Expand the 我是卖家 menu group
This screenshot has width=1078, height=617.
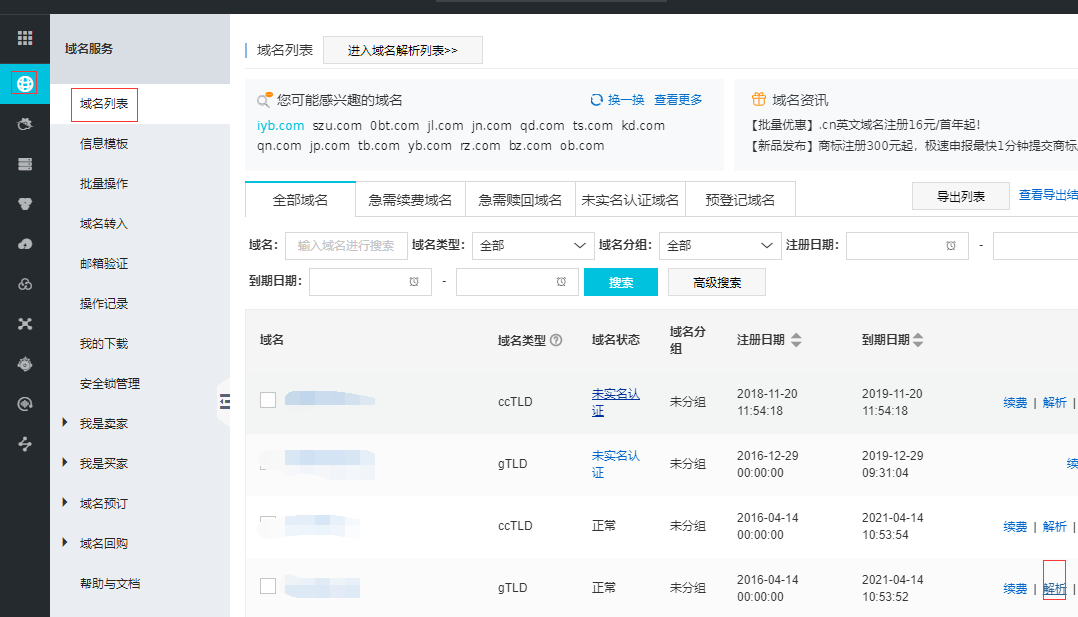65,422
